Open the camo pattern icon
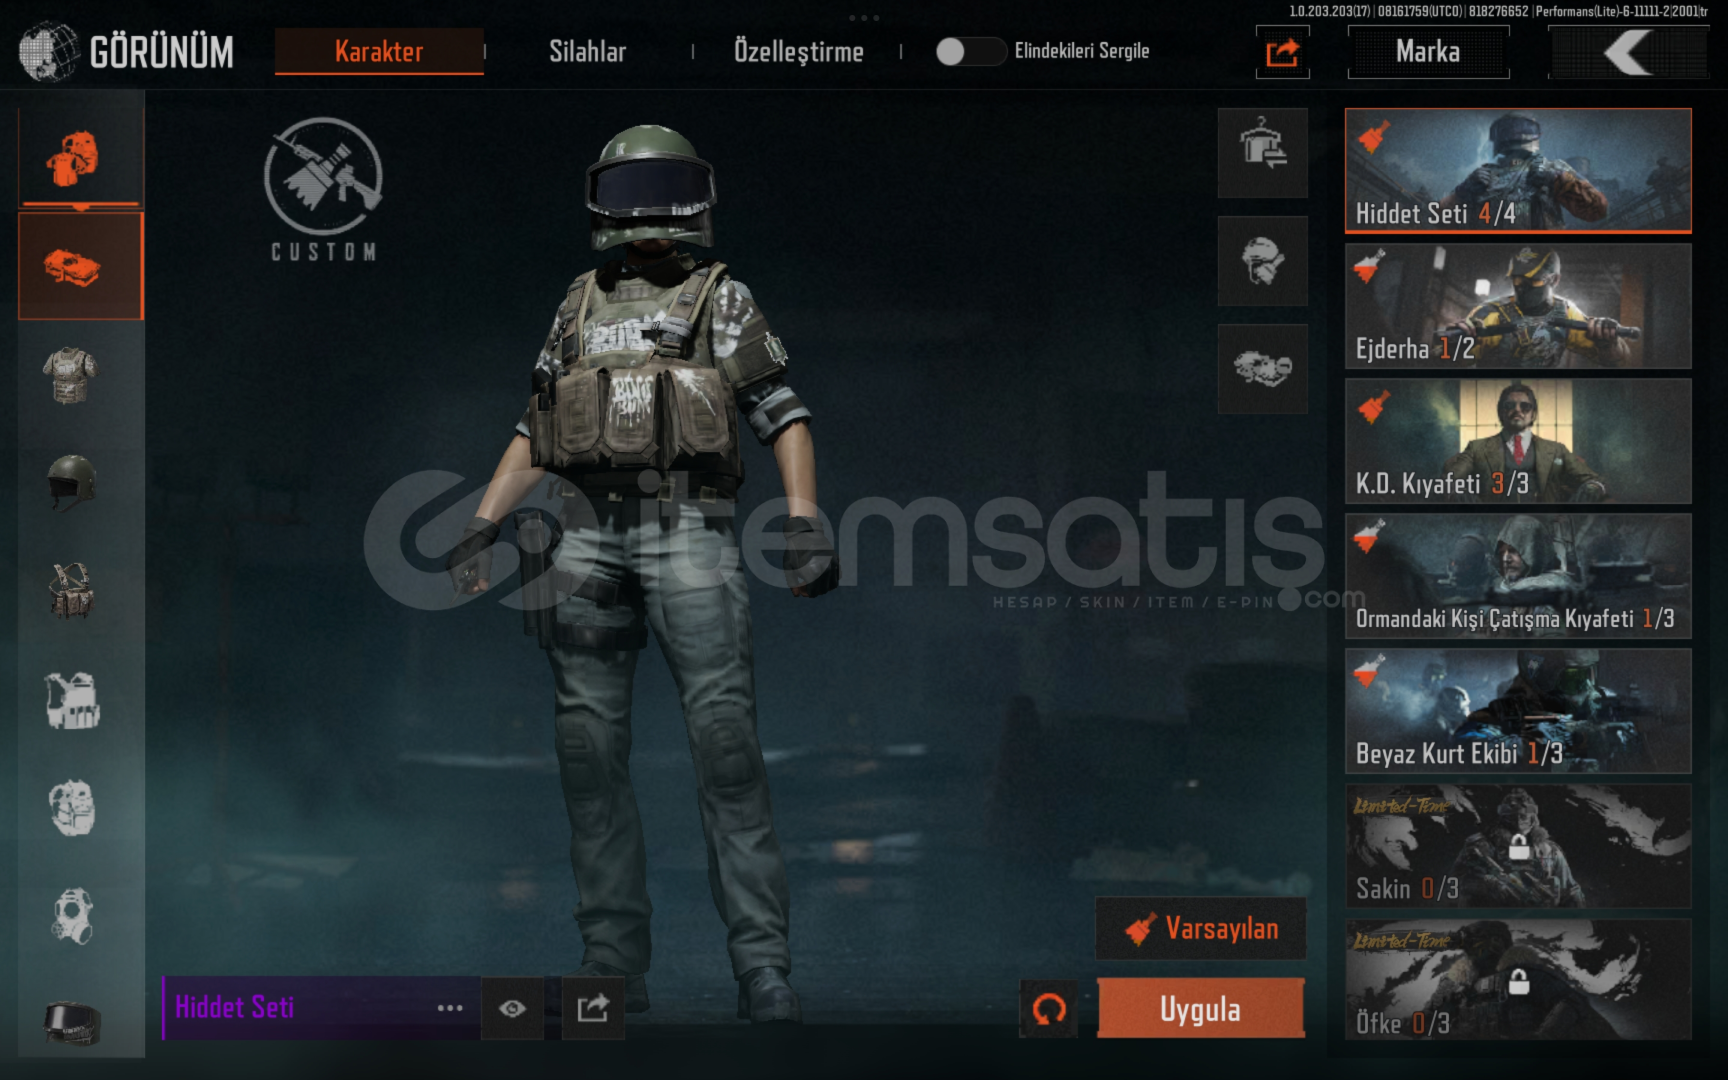The width and height of the screenshot is (1728, 1080). click(1263, 368)
